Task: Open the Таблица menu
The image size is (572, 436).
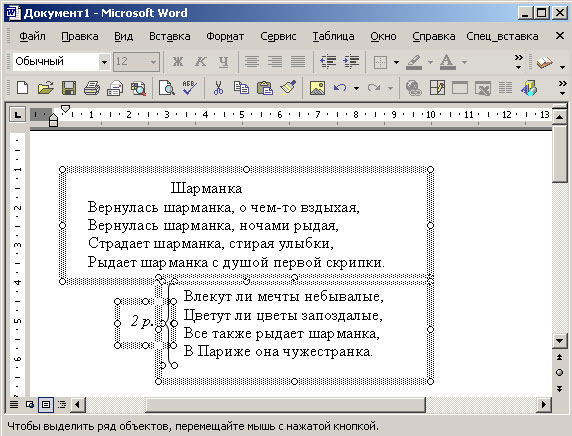Action: (x=333, y=36)
